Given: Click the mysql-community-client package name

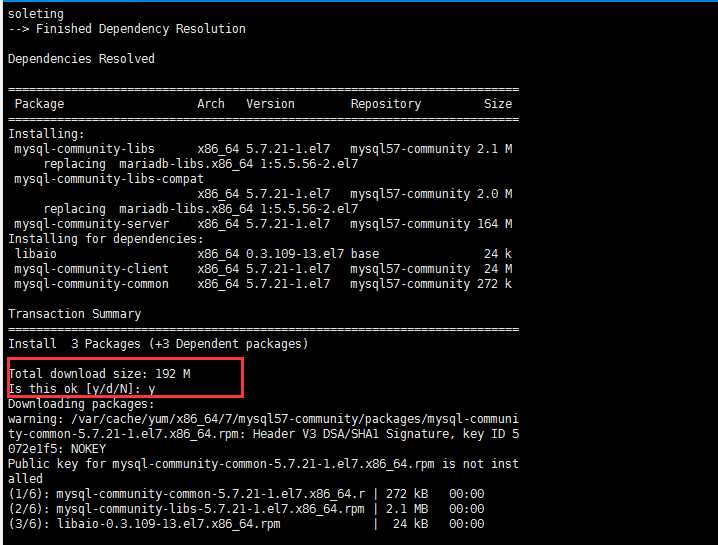Looking at the screenshot, I should tap(92, 269).
